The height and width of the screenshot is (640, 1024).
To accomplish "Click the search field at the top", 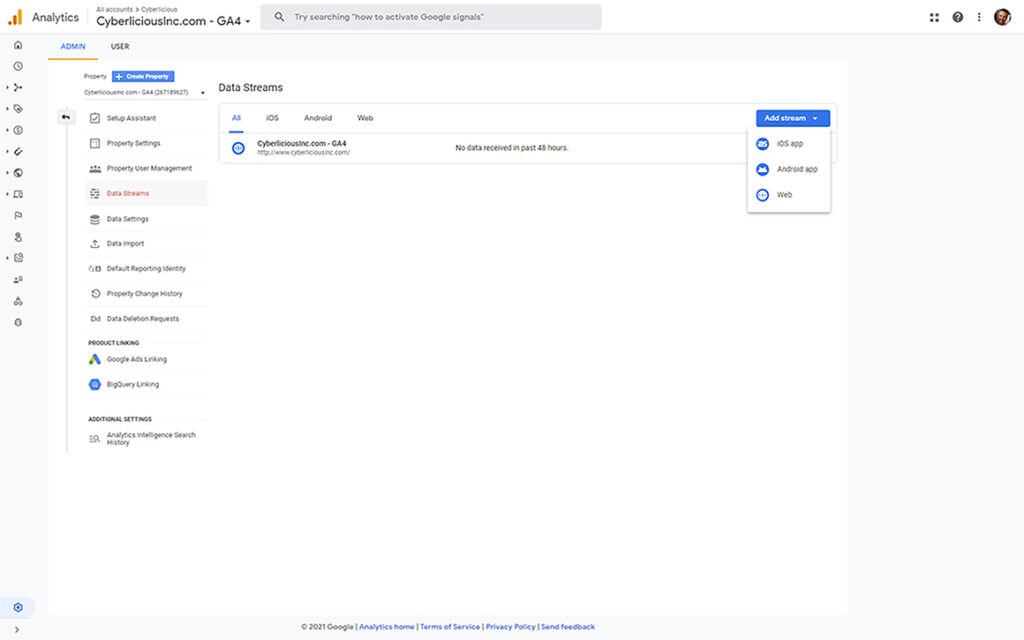I will coord(431,17).
